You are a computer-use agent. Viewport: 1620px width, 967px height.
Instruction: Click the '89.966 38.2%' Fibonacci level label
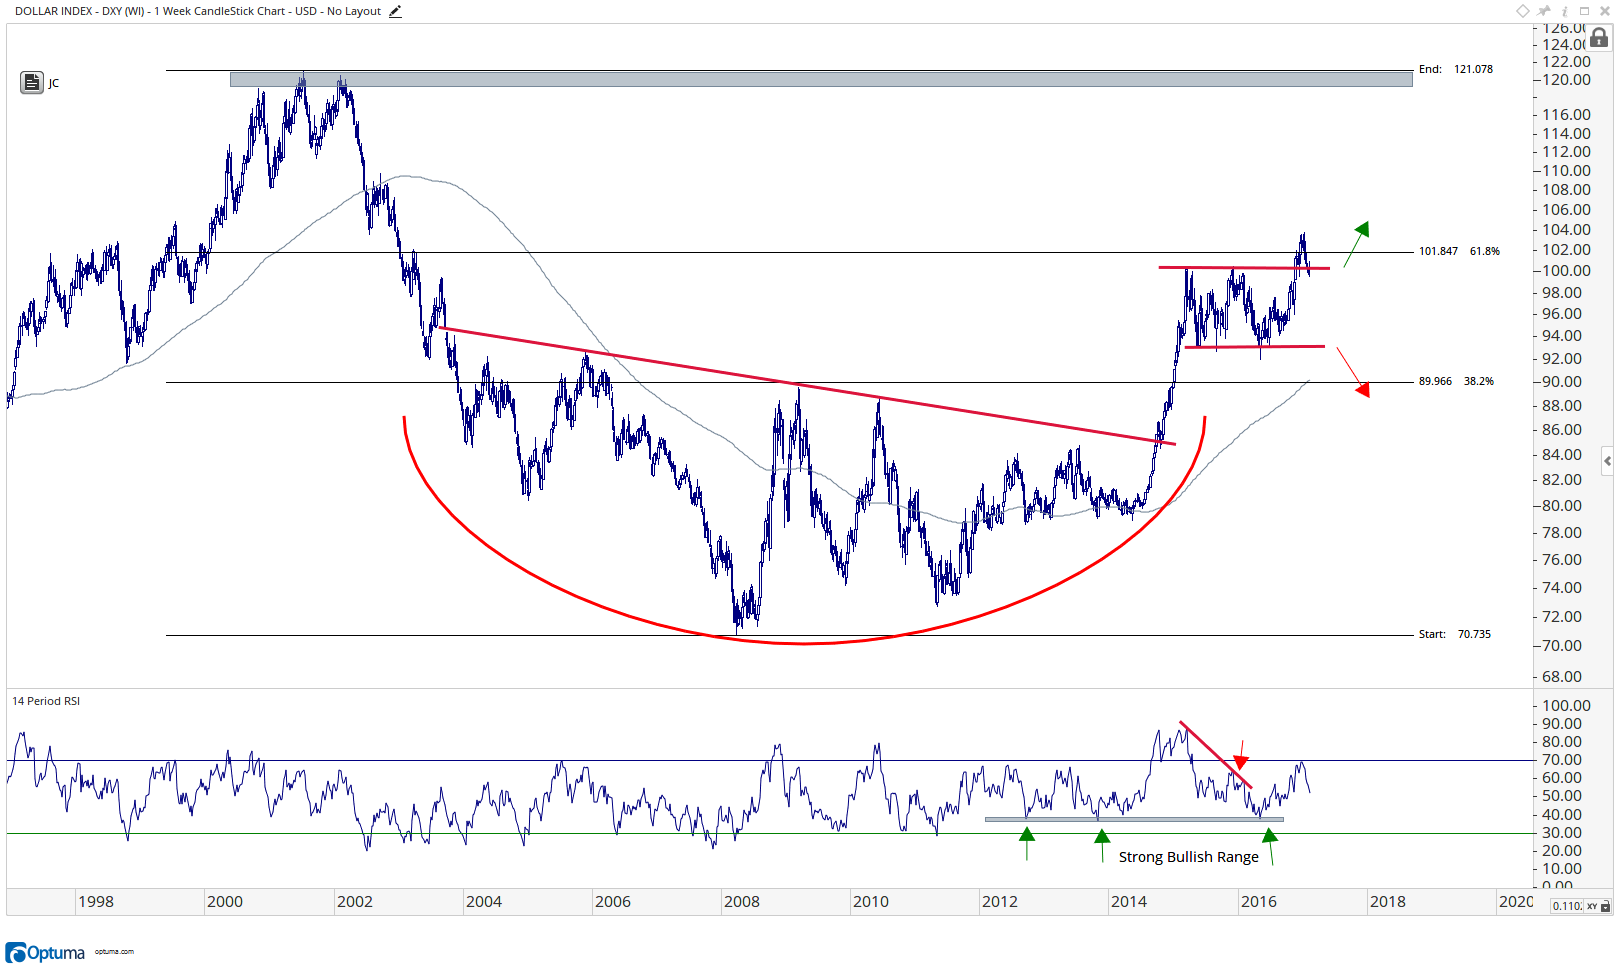(1456, 381)
